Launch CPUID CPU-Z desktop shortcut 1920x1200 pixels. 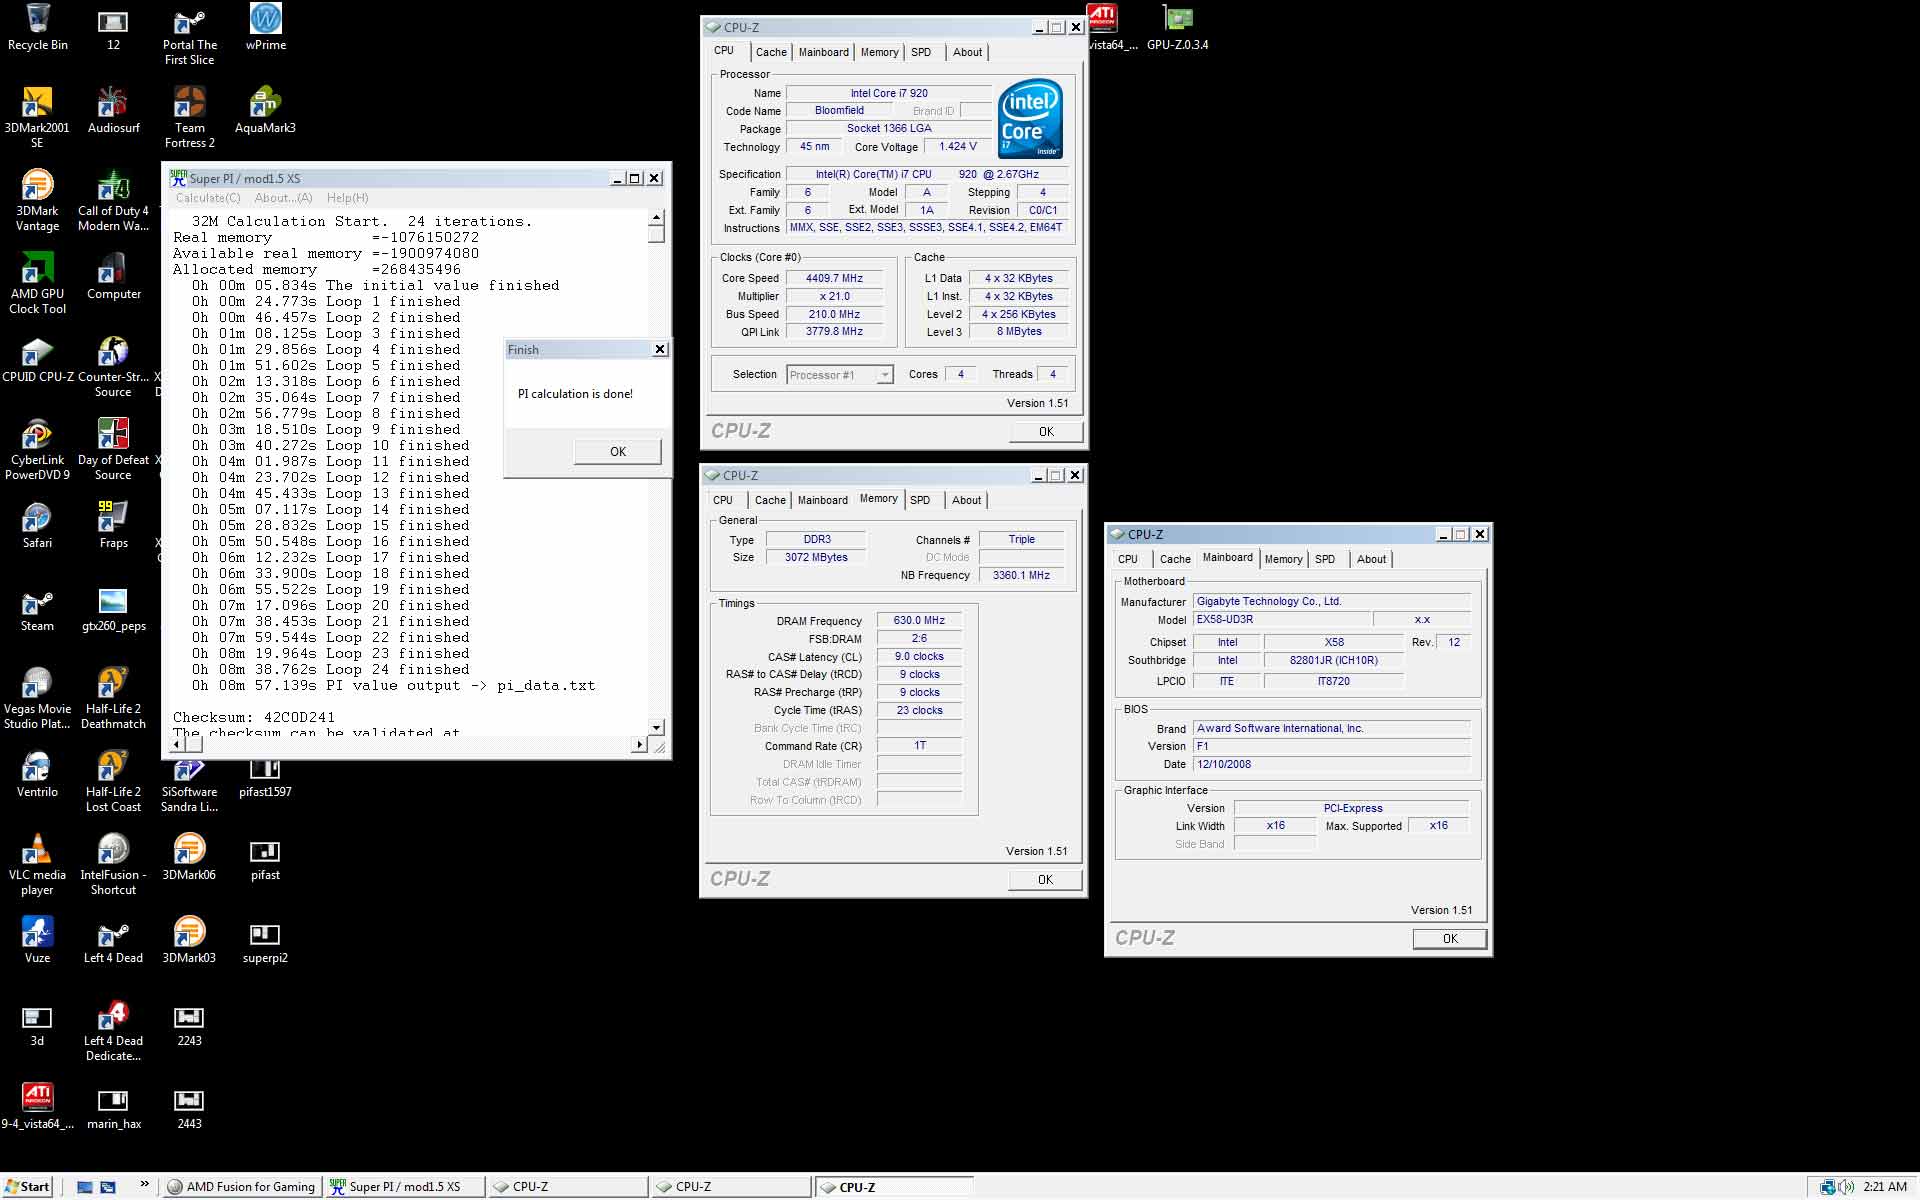pyautogui.click(x=37, y=359)
